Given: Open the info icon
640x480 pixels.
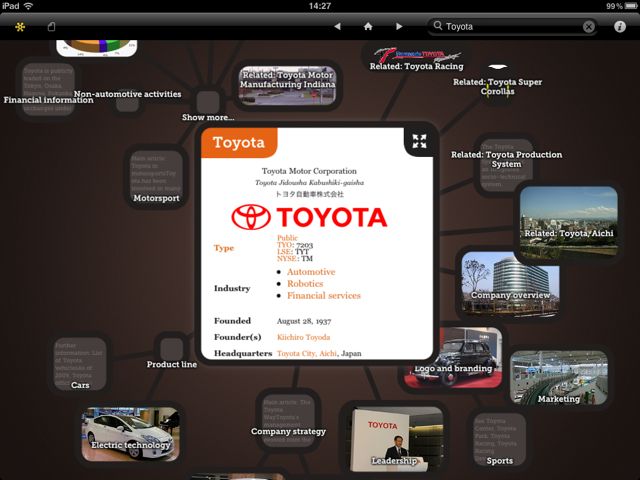Looking at the screenshot, I should pyautogui.click(x=620, y=27).
